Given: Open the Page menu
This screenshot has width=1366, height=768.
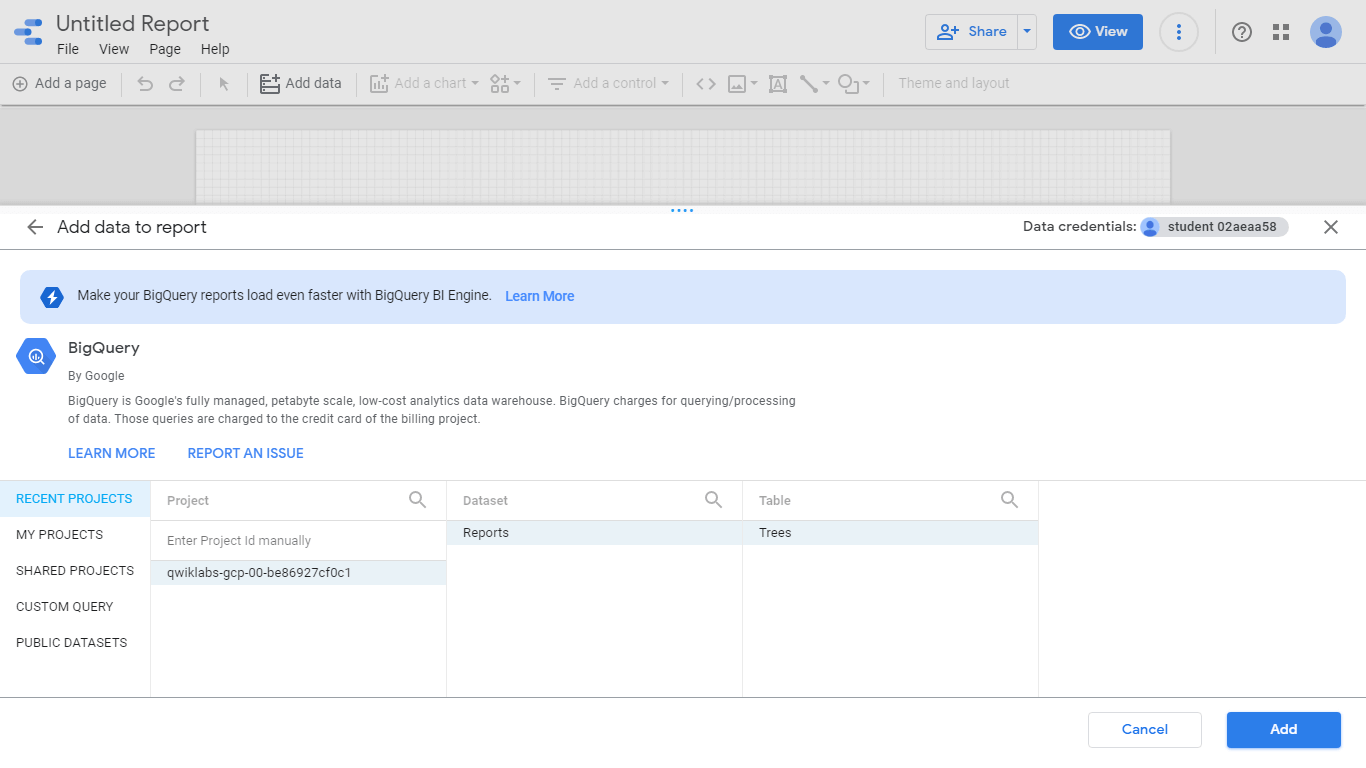Looking at the screenshot, I should click(x=165, y=49).
